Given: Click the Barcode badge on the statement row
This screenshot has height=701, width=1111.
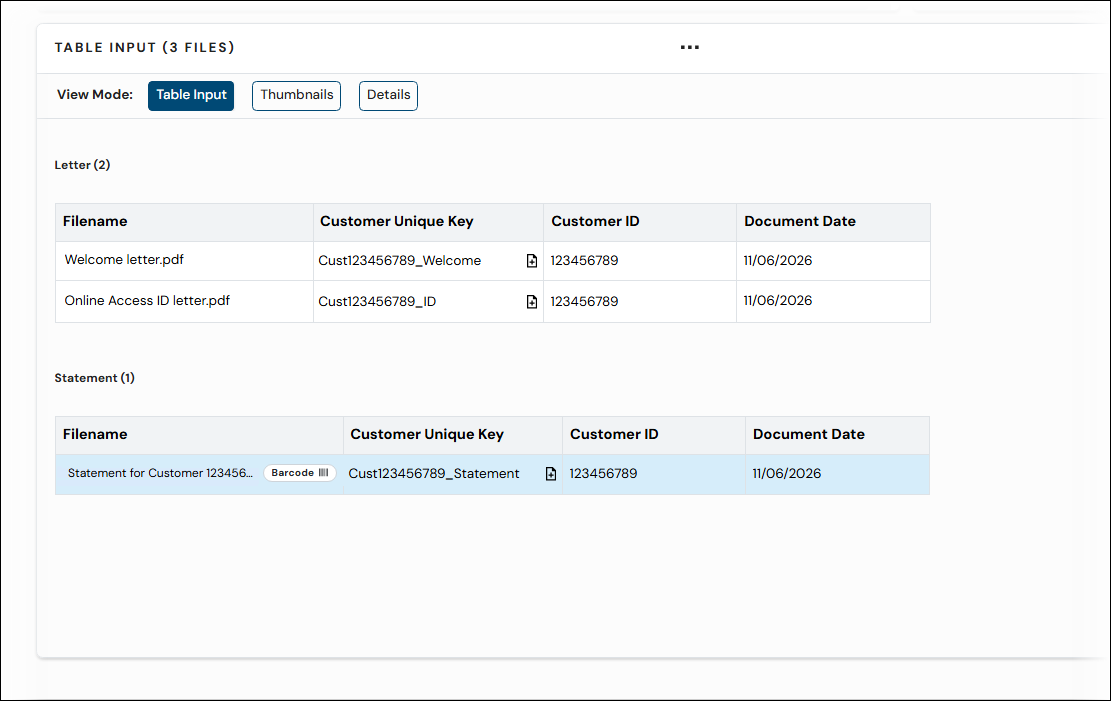Looking at the screenshot, I should (x=300, y=473).
